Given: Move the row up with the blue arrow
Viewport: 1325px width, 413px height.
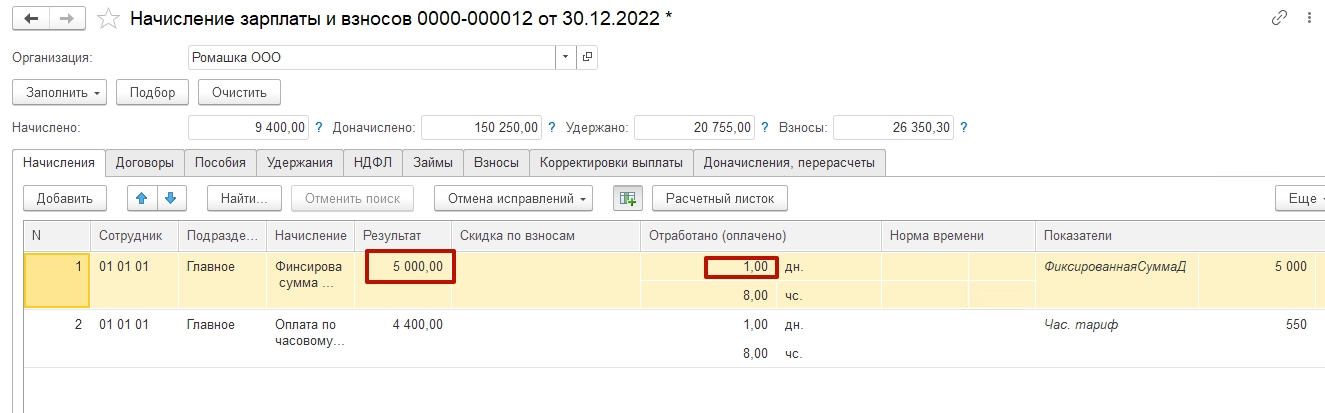Looking at the screenshot, I should click(141, 199).
